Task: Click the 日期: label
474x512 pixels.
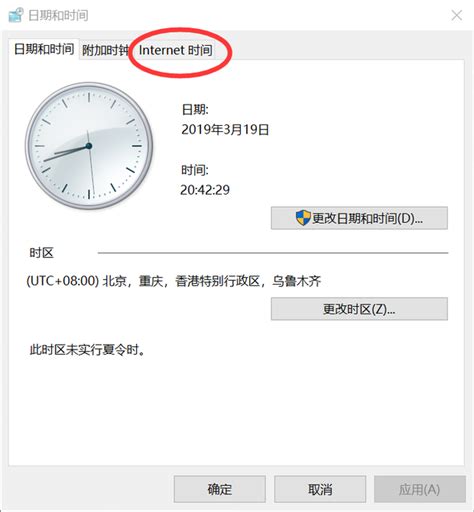Action: pos(195,109)
